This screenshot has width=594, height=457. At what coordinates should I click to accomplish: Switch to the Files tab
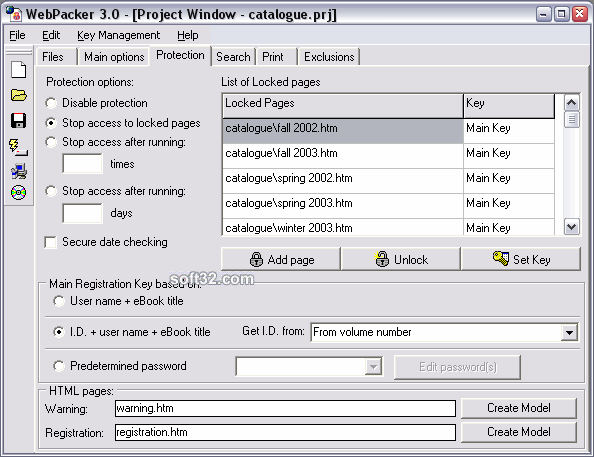point(56,57)
